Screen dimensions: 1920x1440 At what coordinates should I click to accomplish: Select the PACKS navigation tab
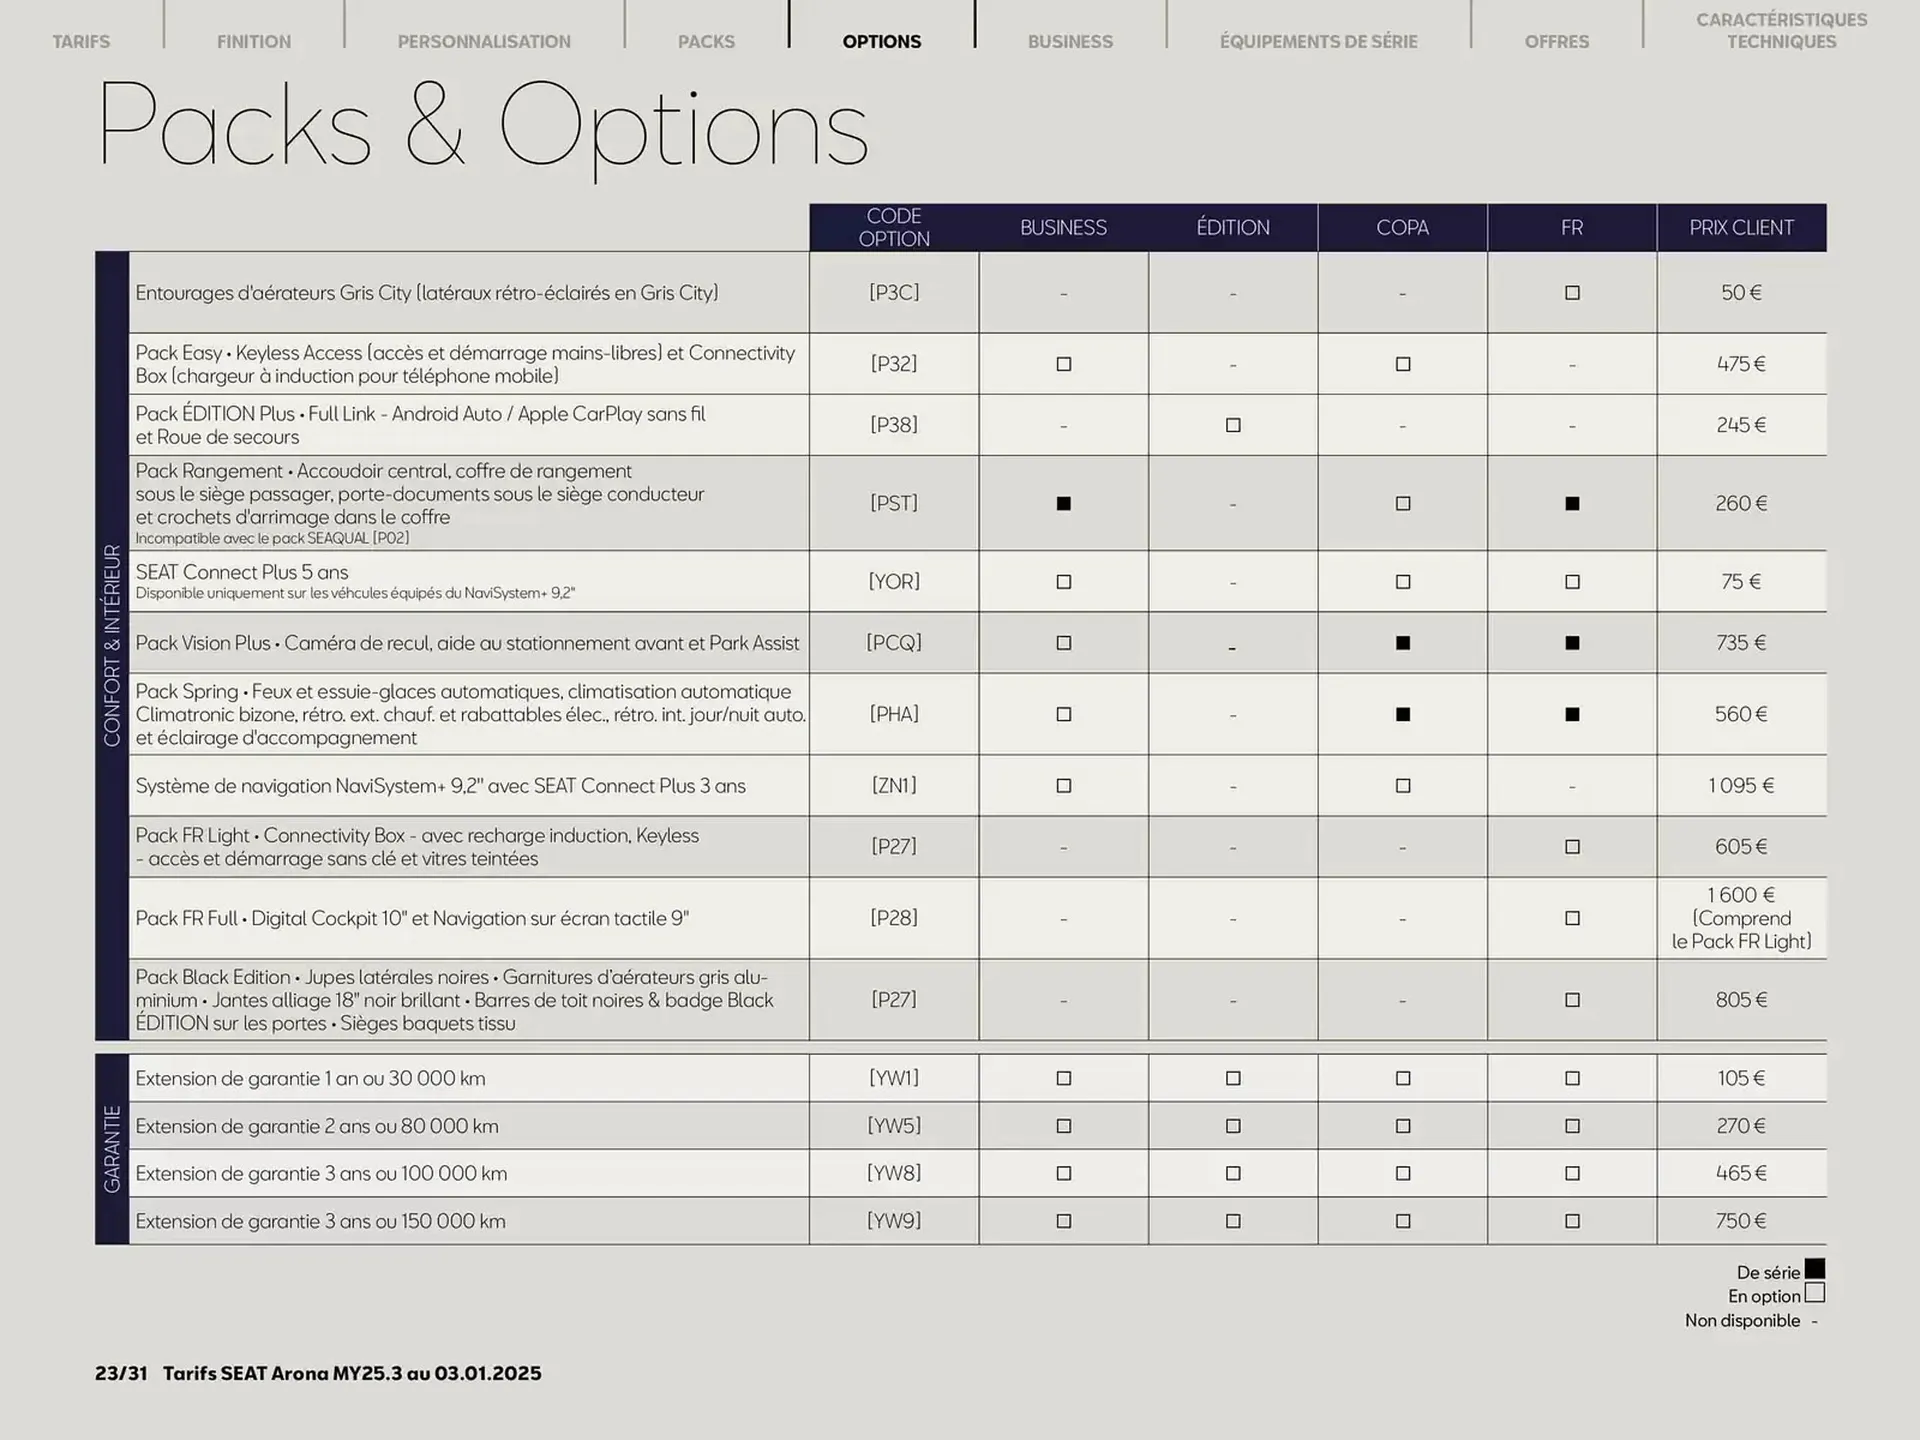coord(706,41)
